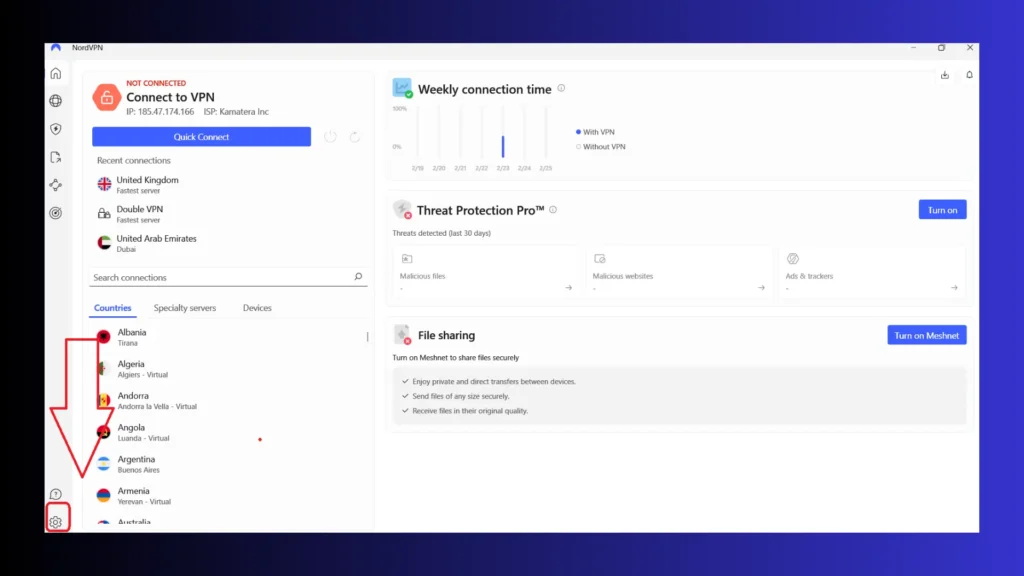
Task: Click the Malicious files folder icon
Action: tap(407, 259)
